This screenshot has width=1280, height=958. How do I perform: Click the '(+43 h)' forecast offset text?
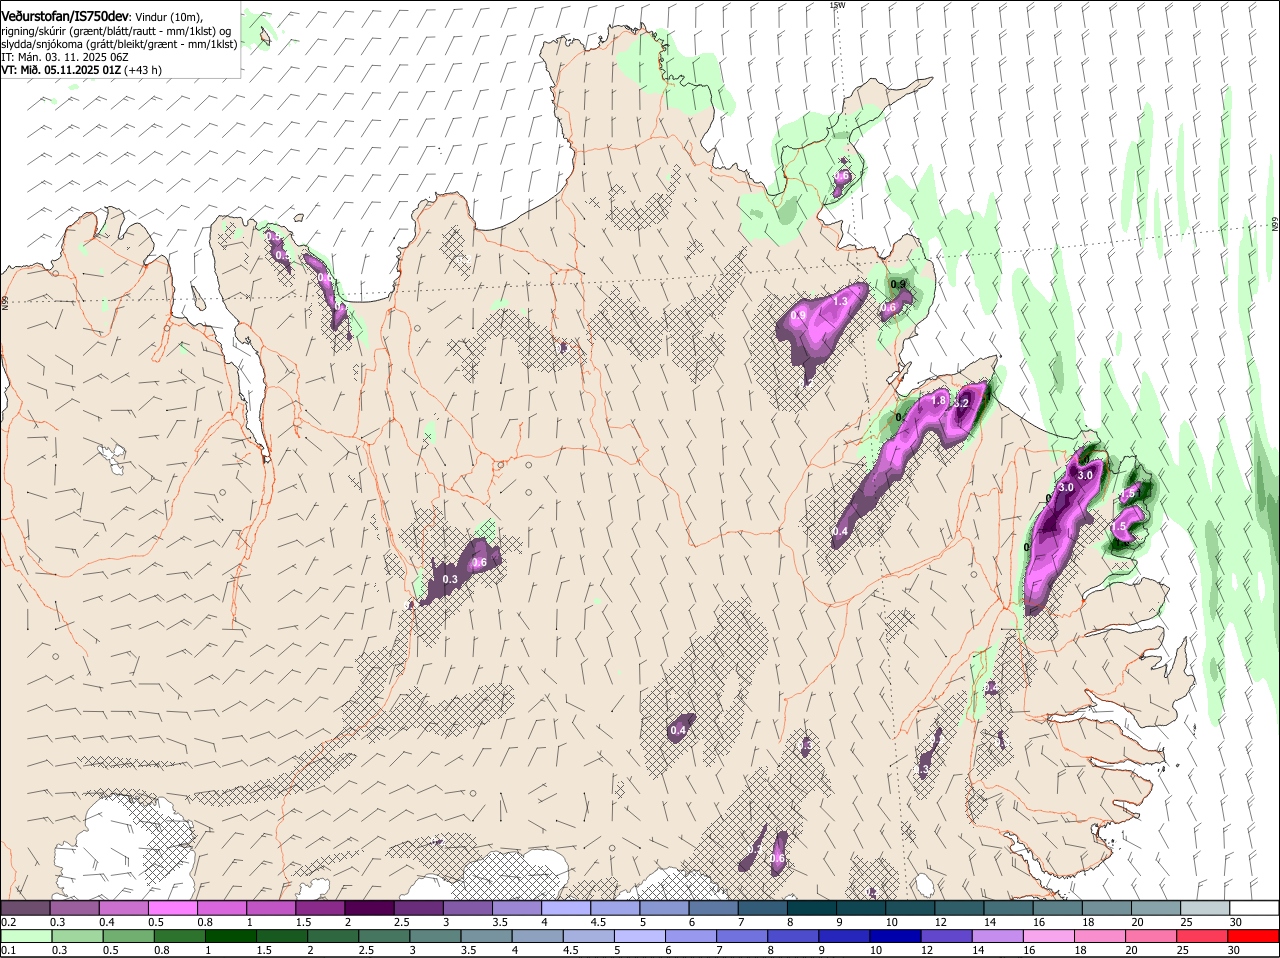click(x=144, y=70)
